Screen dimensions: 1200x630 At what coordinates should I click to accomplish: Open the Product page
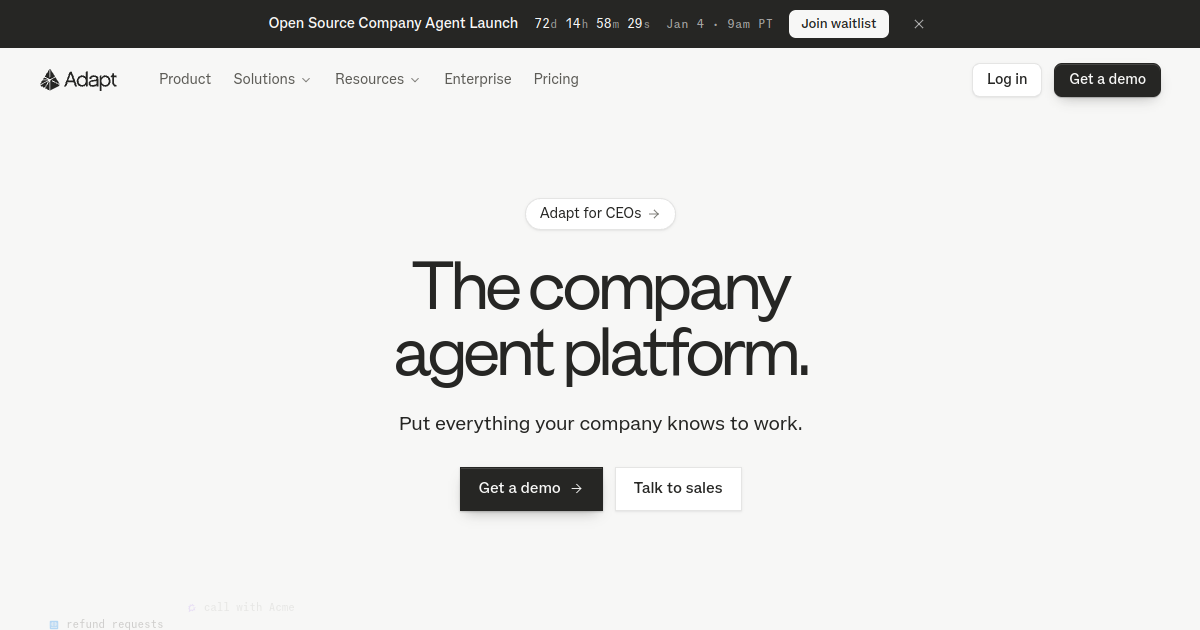185,79
